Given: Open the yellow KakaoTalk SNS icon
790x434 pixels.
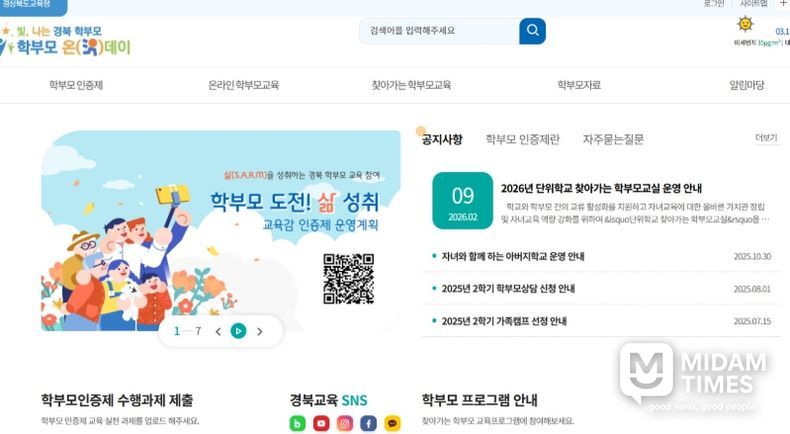Looking at the screenshot, I should coord(392,423).
